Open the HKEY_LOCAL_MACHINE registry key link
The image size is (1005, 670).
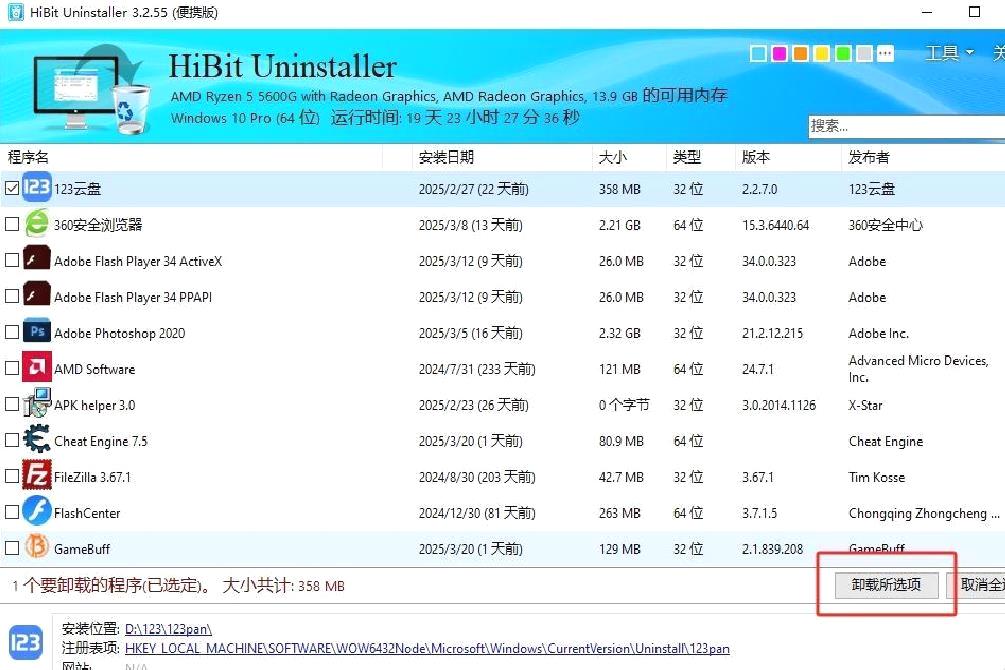click(x=427, y=648)
